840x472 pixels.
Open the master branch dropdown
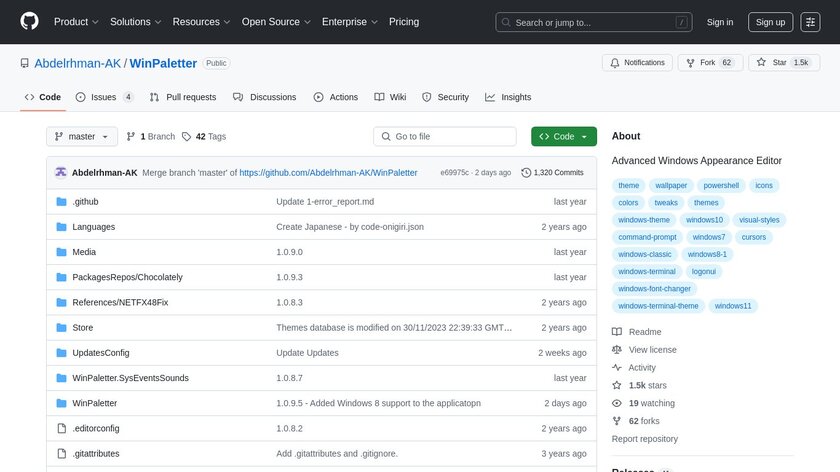click(x=82, y=137)
